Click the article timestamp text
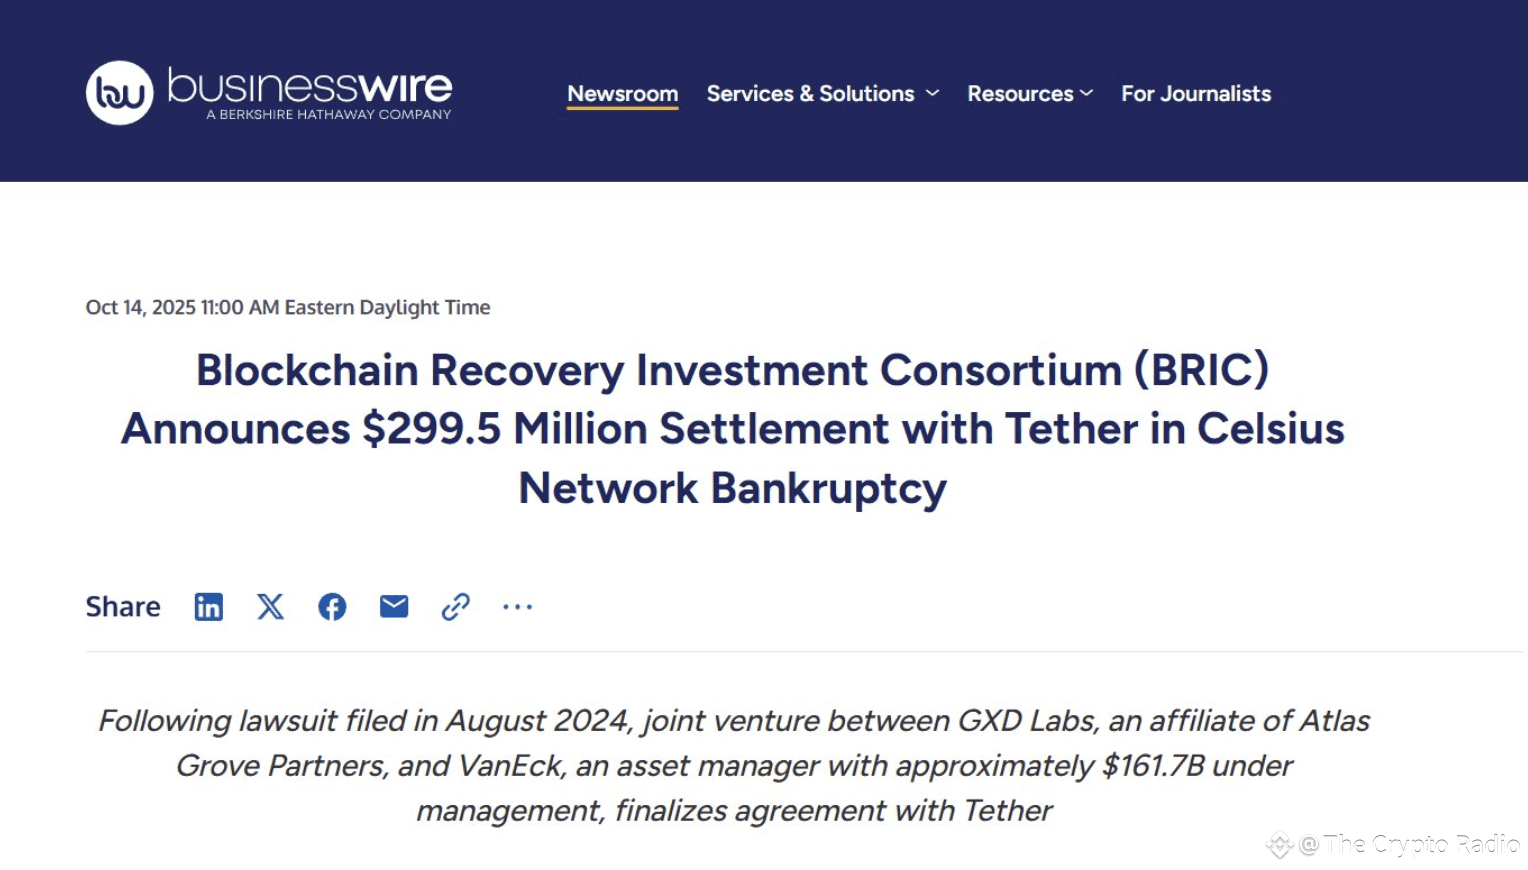1528x870 pixels. 288,307
